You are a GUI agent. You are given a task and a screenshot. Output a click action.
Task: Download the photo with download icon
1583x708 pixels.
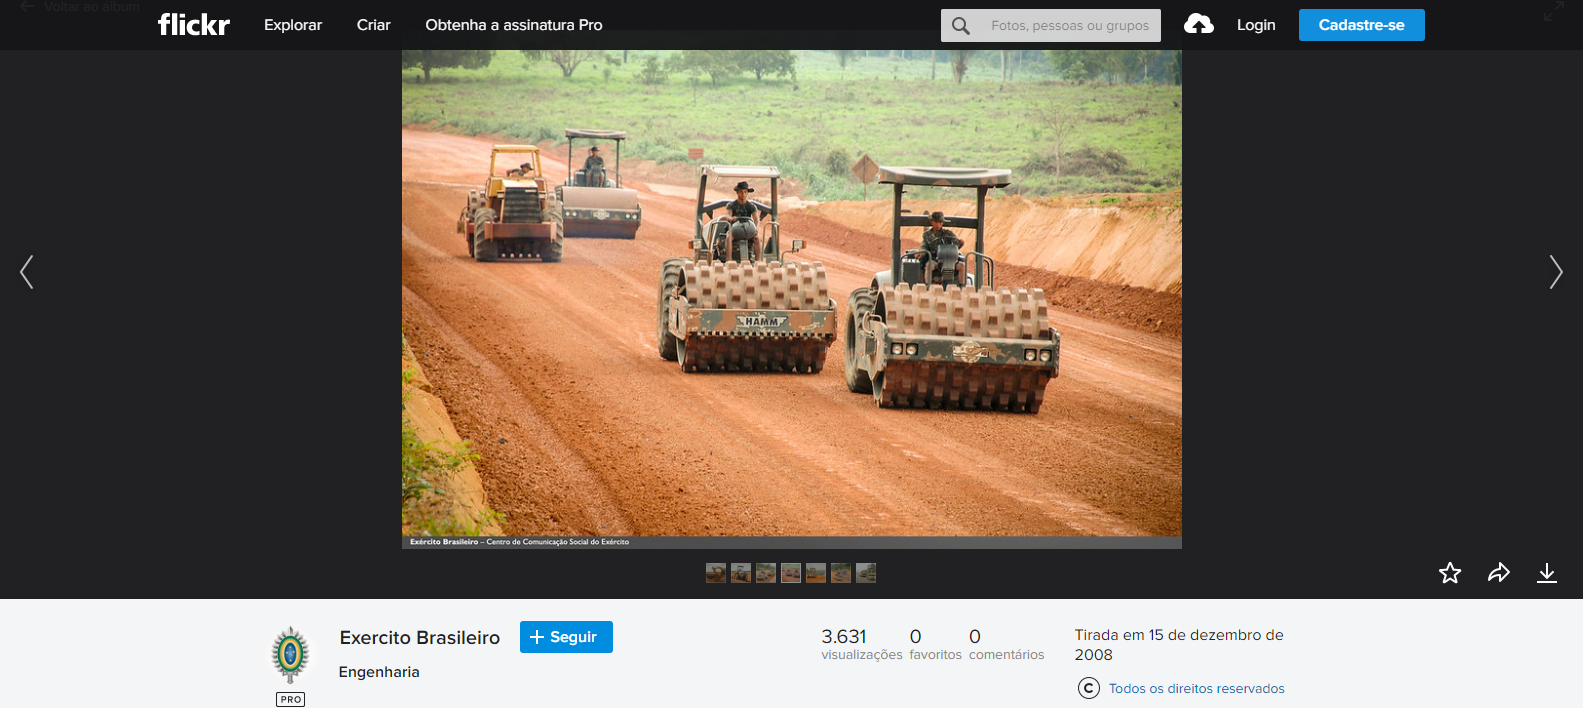click(x=1547, y=573)
